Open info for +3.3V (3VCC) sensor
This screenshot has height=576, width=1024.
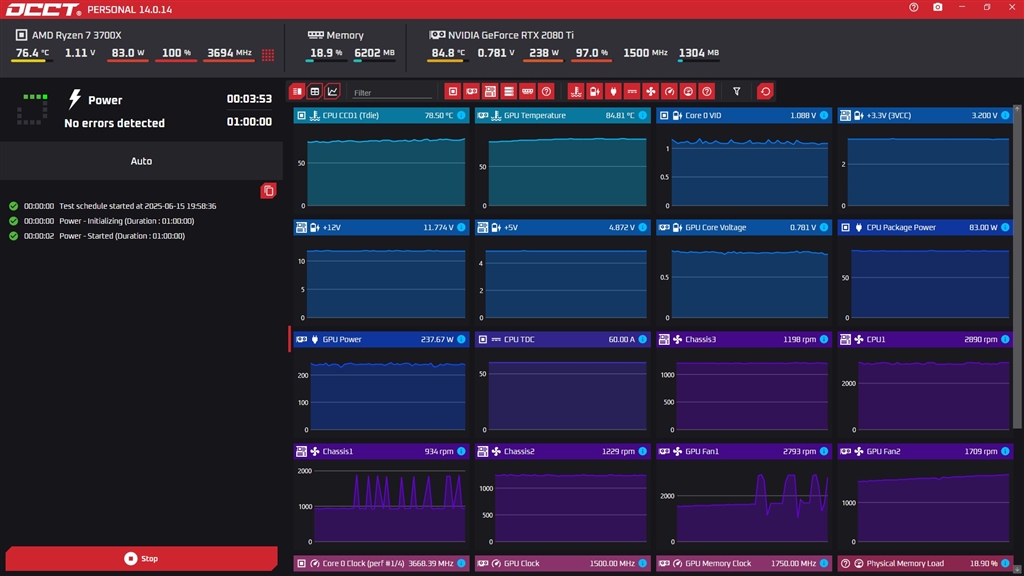pyautogui.click(x=1005, y=116)
